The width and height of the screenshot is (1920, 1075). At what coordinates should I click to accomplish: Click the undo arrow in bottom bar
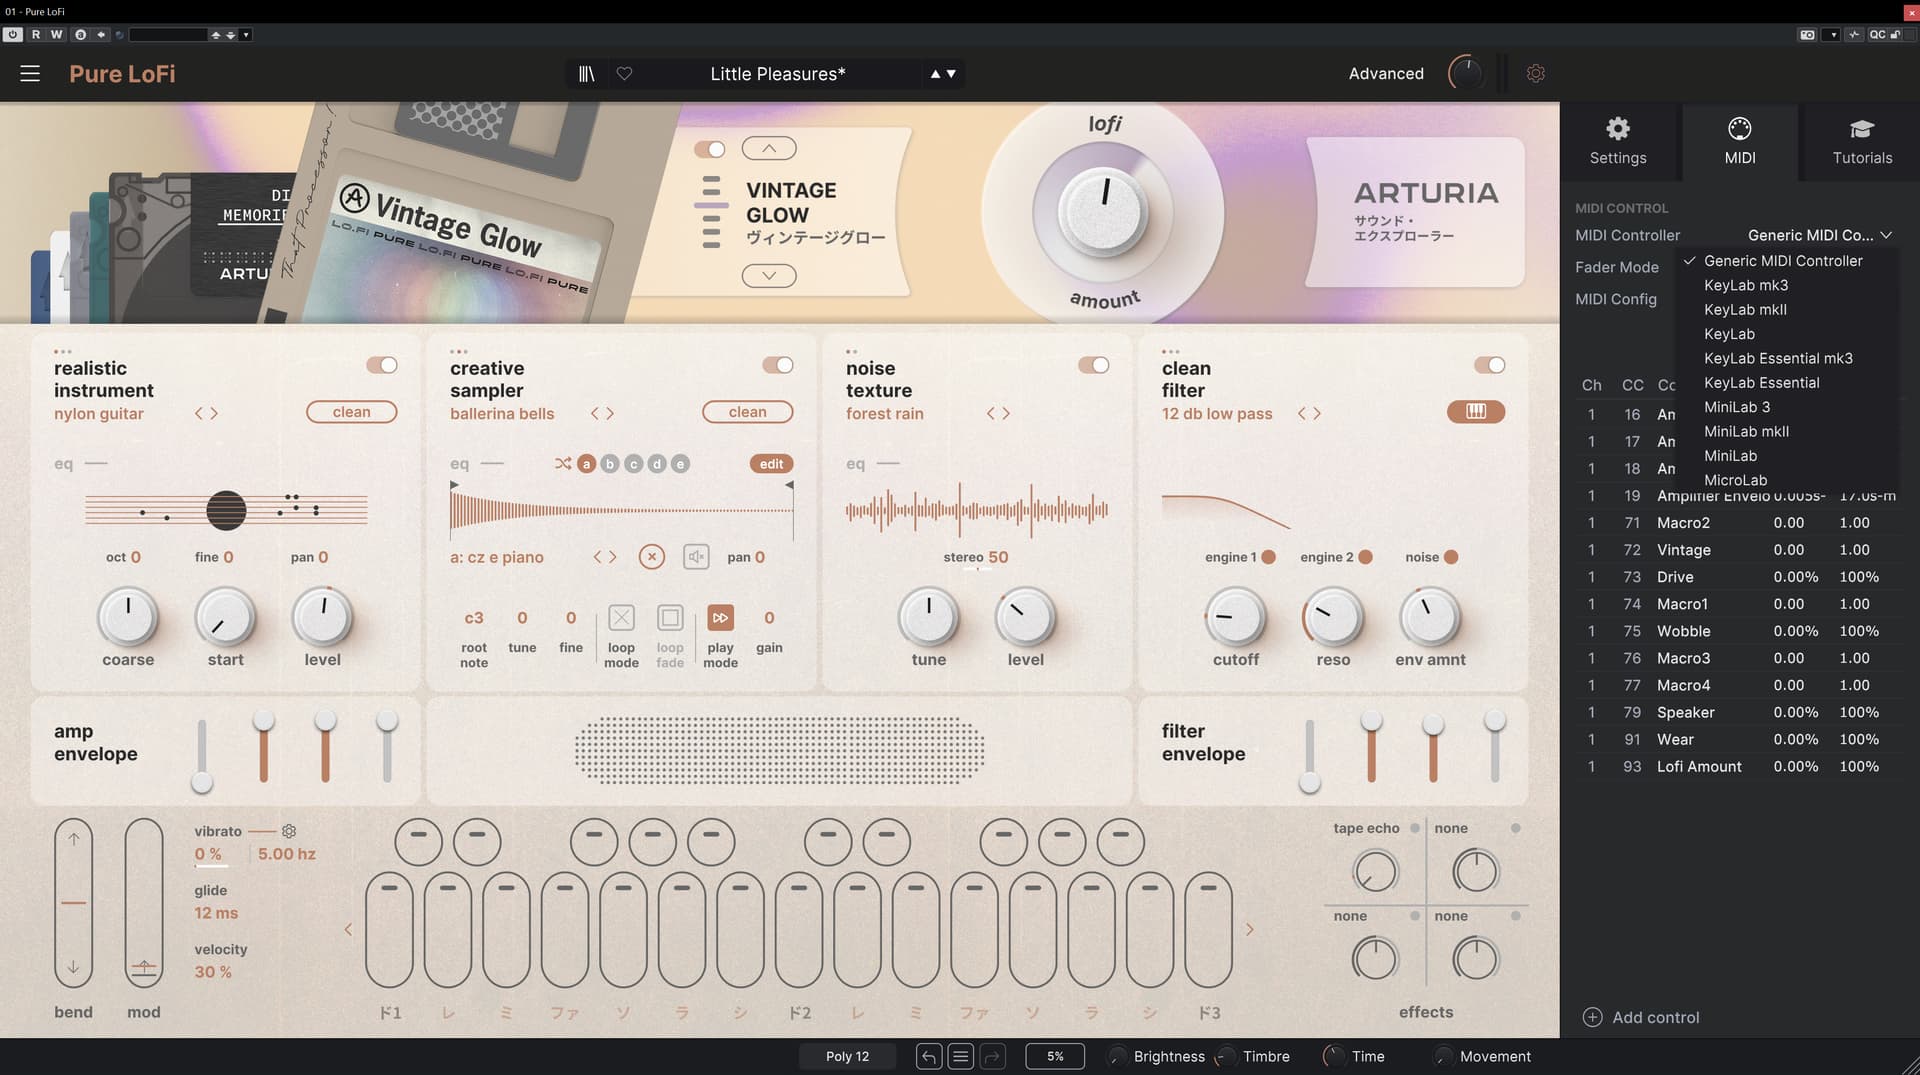tap(928, 1056)
